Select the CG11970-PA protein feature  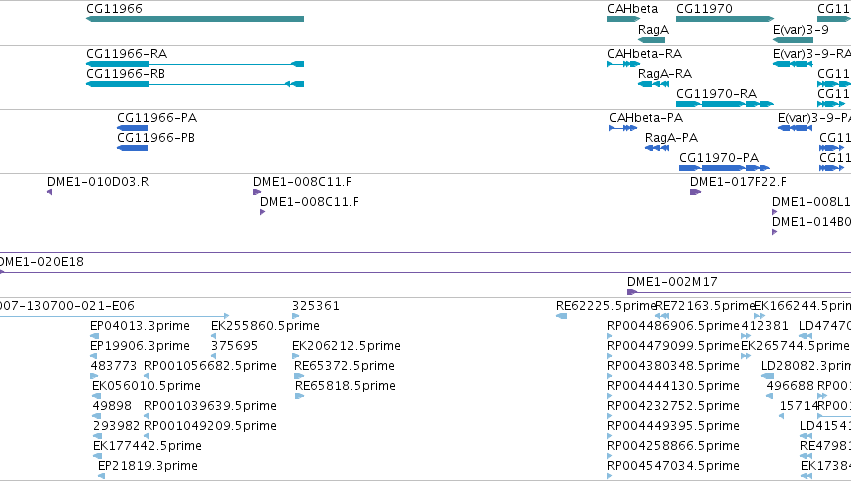coord(725,168)
